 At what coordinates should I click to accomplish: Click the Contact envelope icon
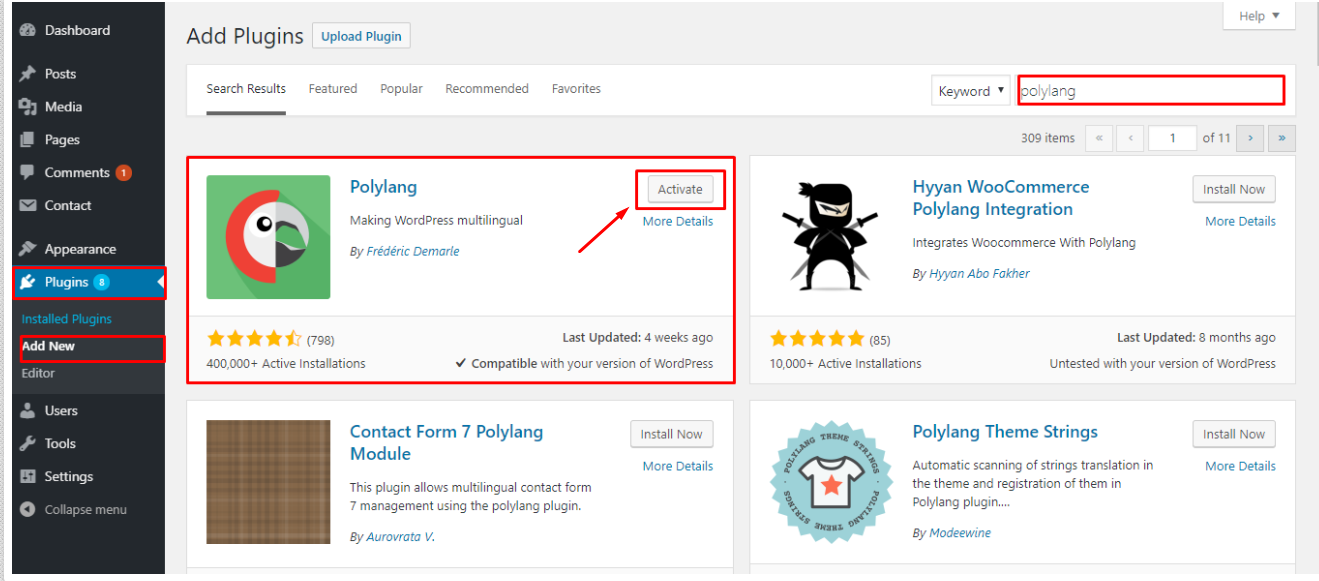click(x=28, y=206)
